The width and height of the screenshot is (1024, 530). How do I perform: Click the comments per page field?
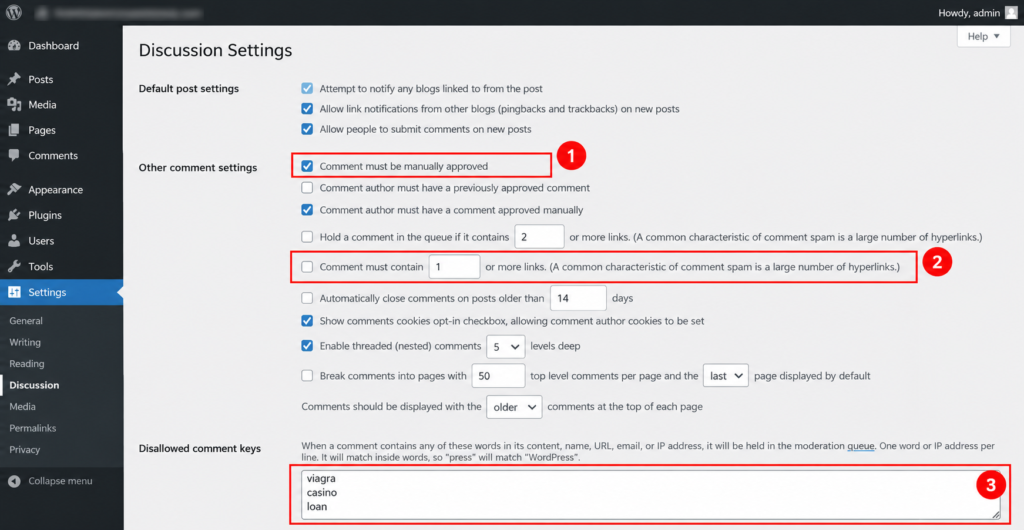[498, 376]
